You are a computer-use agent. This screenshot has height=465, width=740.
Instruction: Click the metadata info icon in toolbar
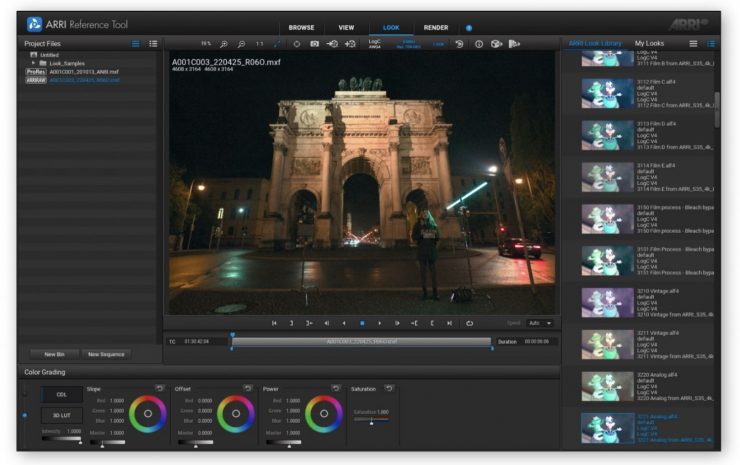point(478,44)
